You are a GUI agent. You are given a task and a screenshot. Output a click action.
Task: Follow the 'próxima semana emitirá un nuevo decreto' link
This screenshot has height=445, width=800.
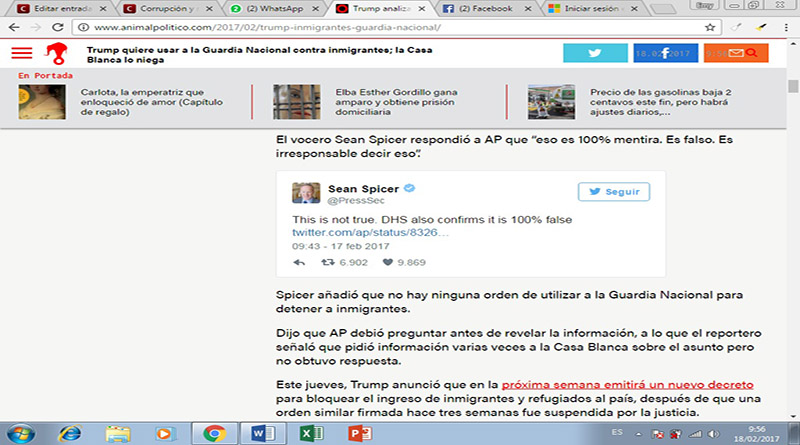click(x=627, y=384)
